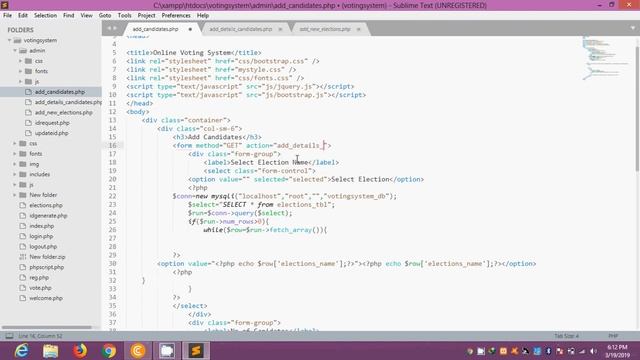This screenshot has width=640, height=360.
Task: Open the Tools menu
Action: (x=124, y=16)
